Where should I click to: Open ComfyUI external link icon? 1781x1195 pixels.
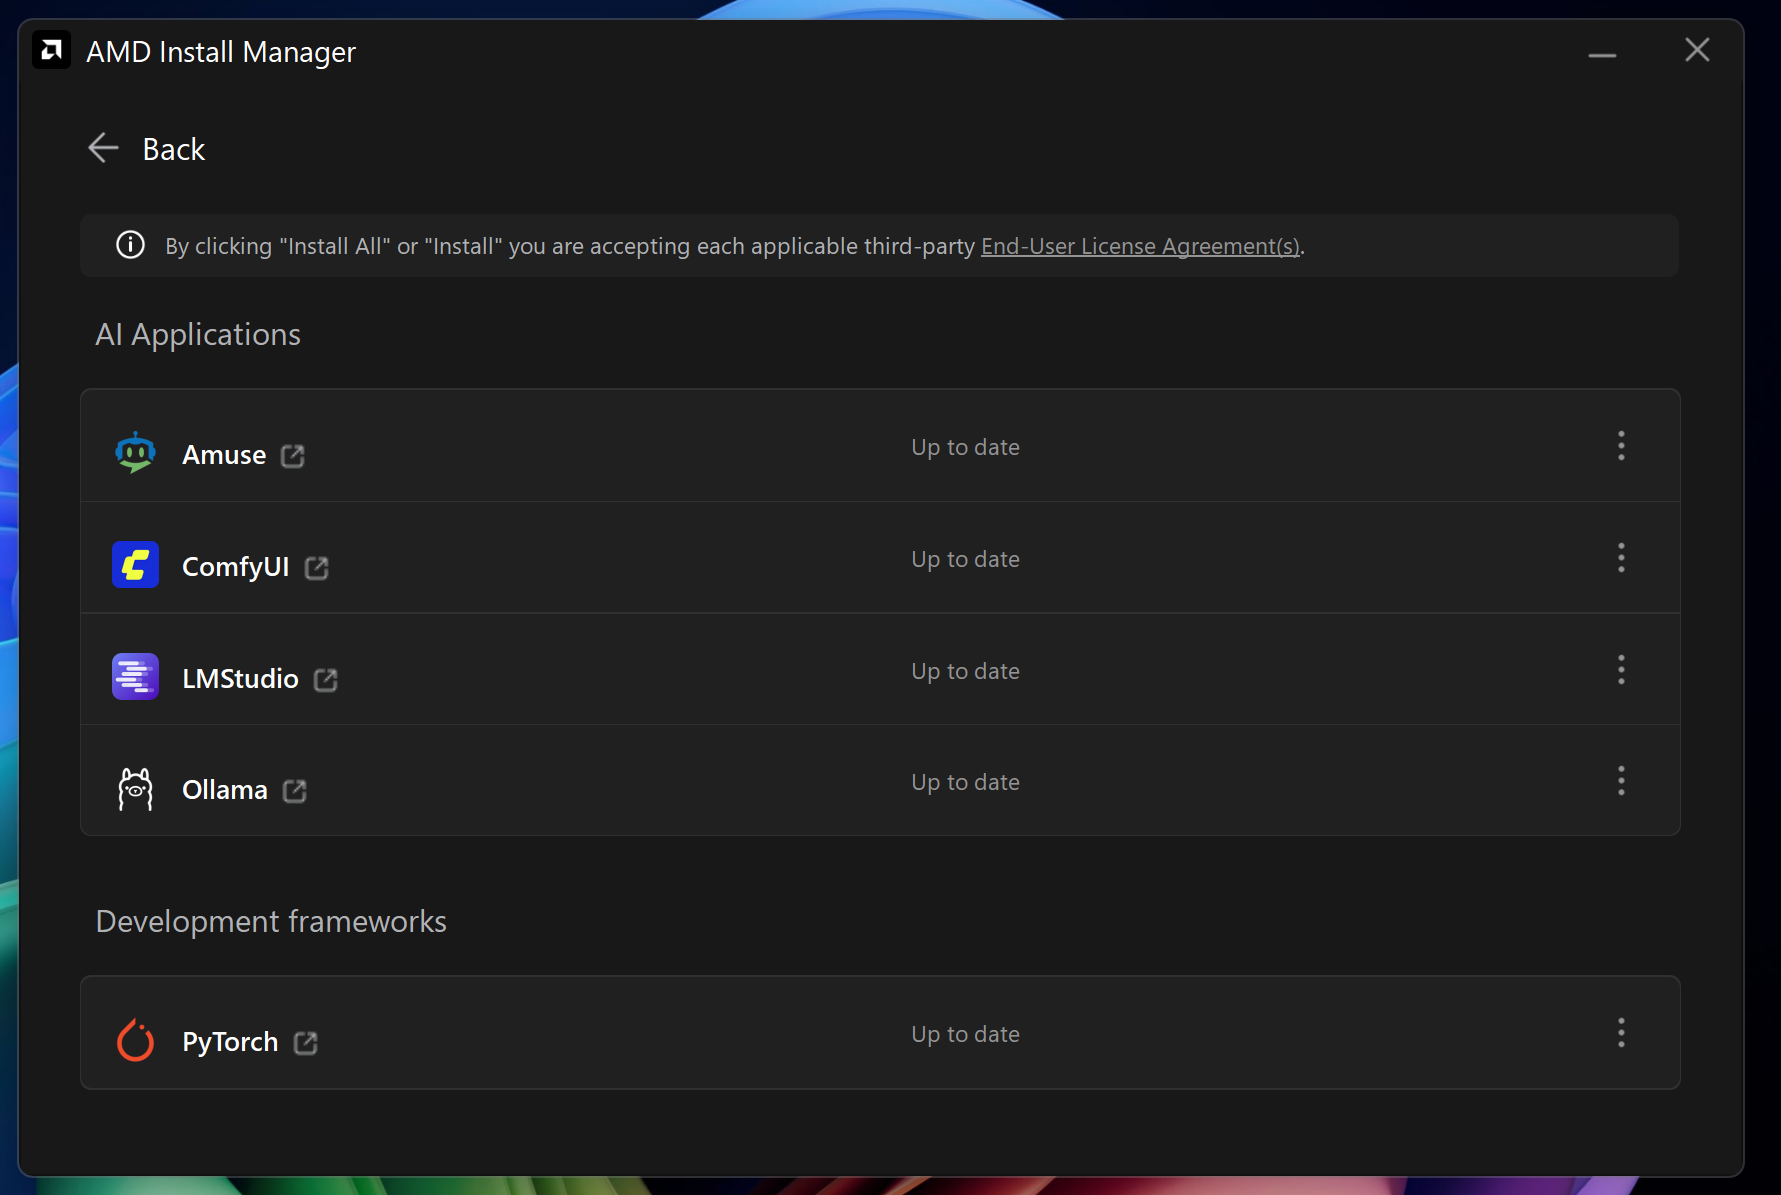tap(317, 568)
